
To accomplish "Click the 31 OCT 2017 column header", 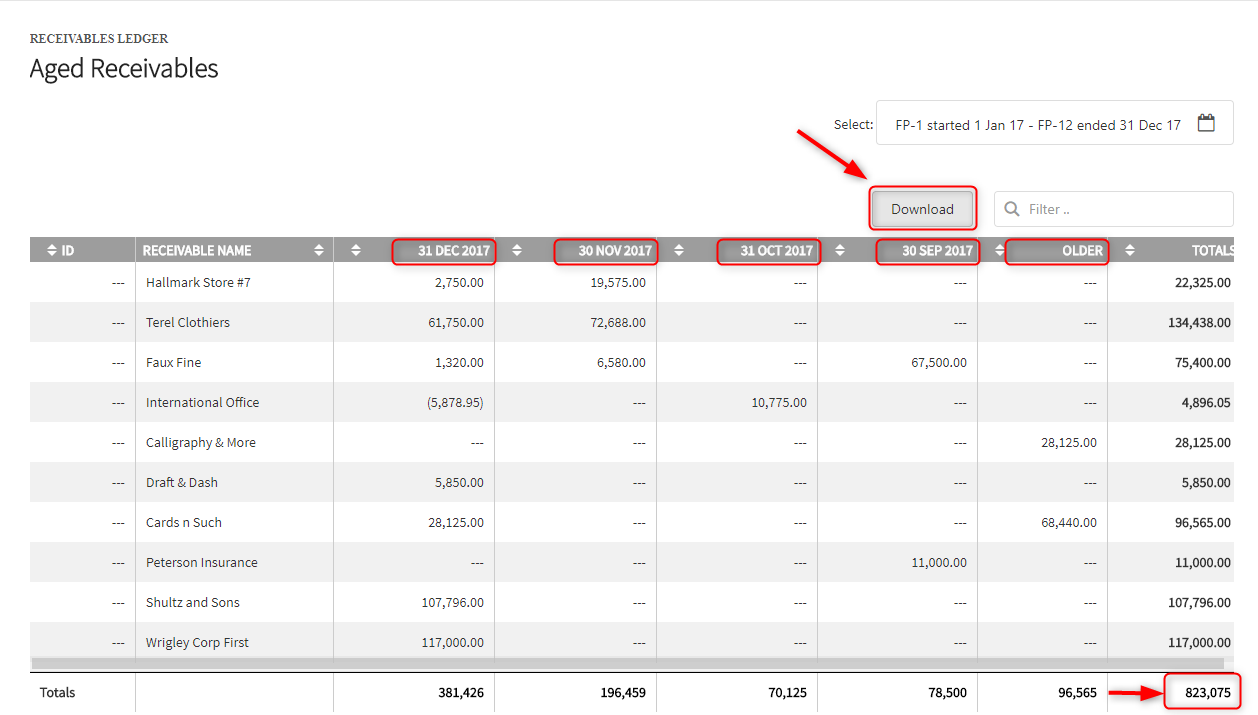I will pyautogui.click(x=776, y=250).
